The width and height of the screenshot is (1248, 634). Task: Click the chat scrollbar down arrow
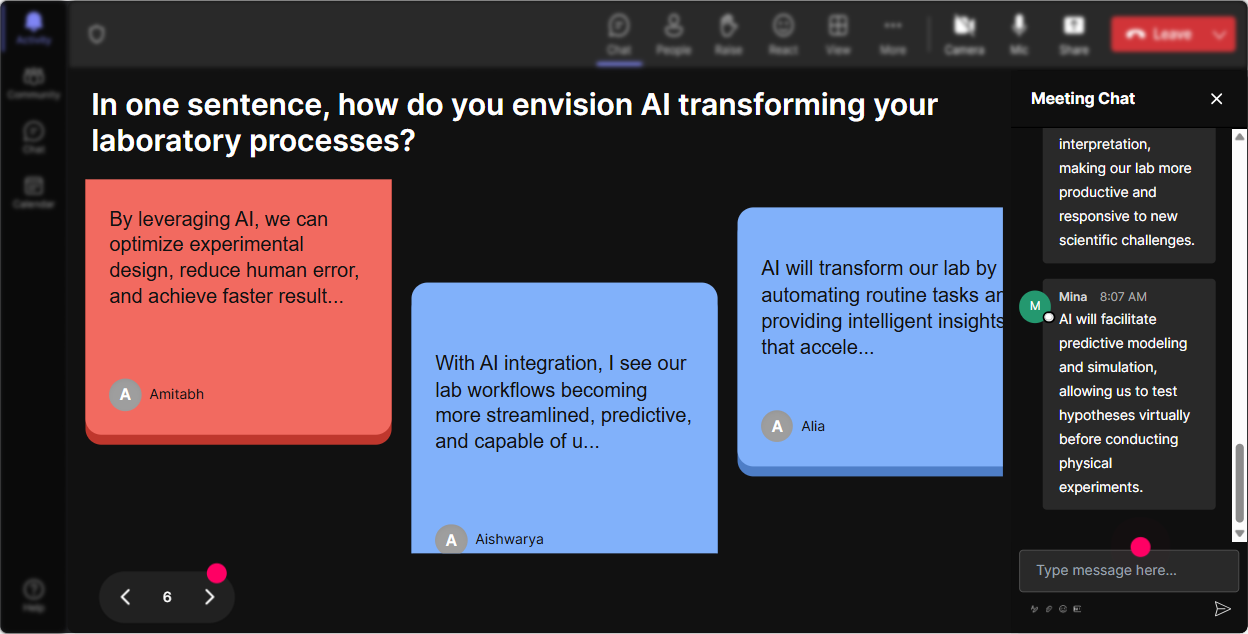tap(1240, 535)
